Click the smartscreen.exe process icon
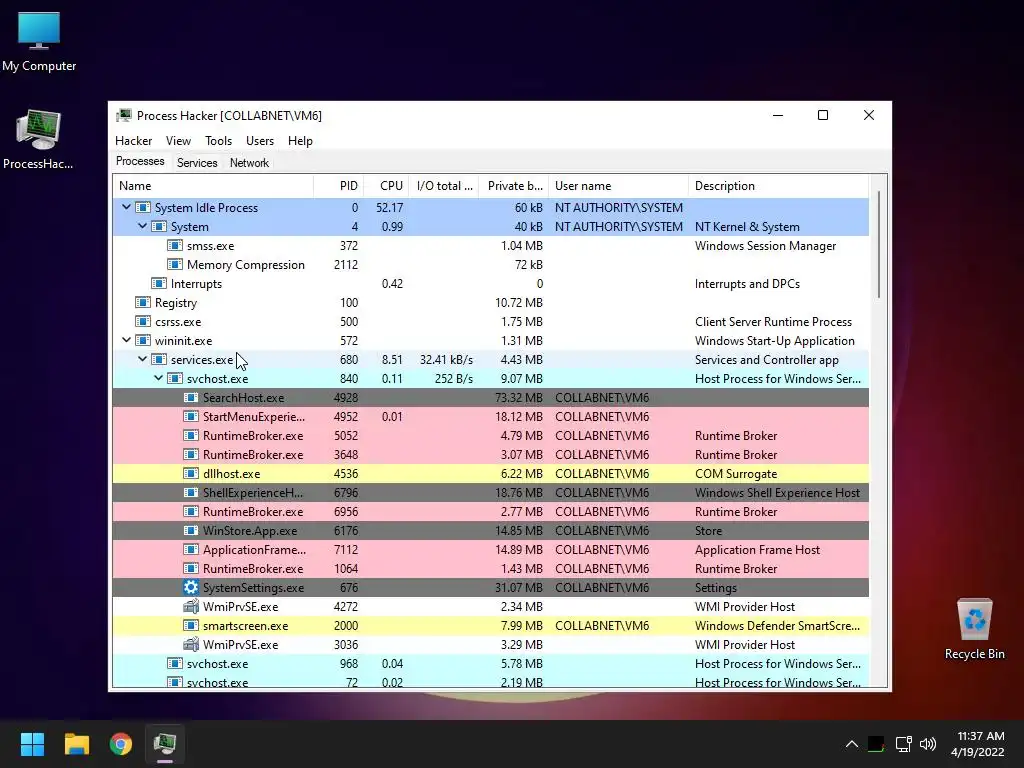 [x=191, y=625]
